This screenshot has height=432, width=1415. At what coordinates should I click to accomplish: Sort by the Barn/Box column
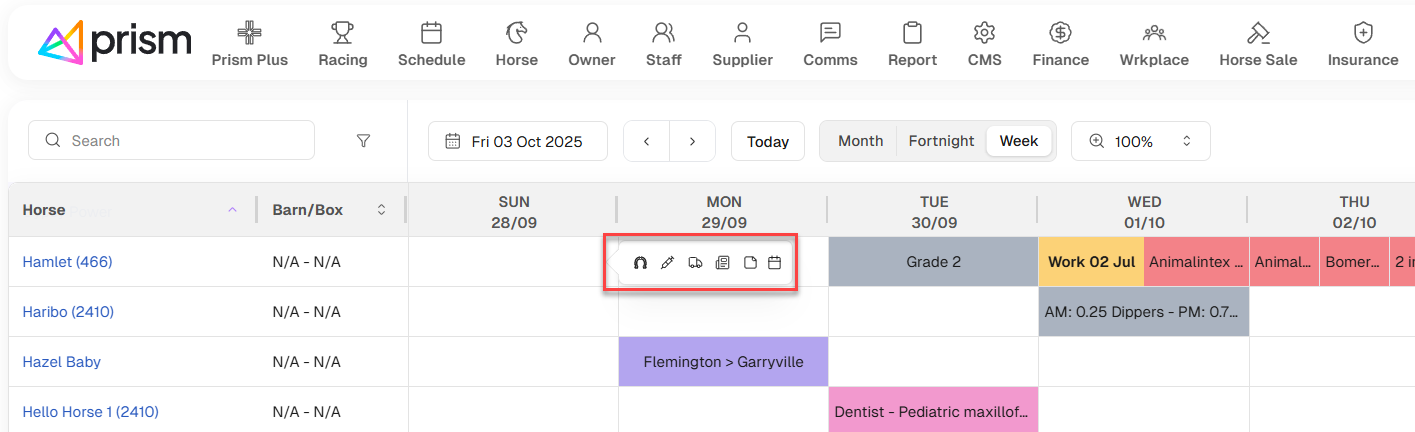(381, 210)
